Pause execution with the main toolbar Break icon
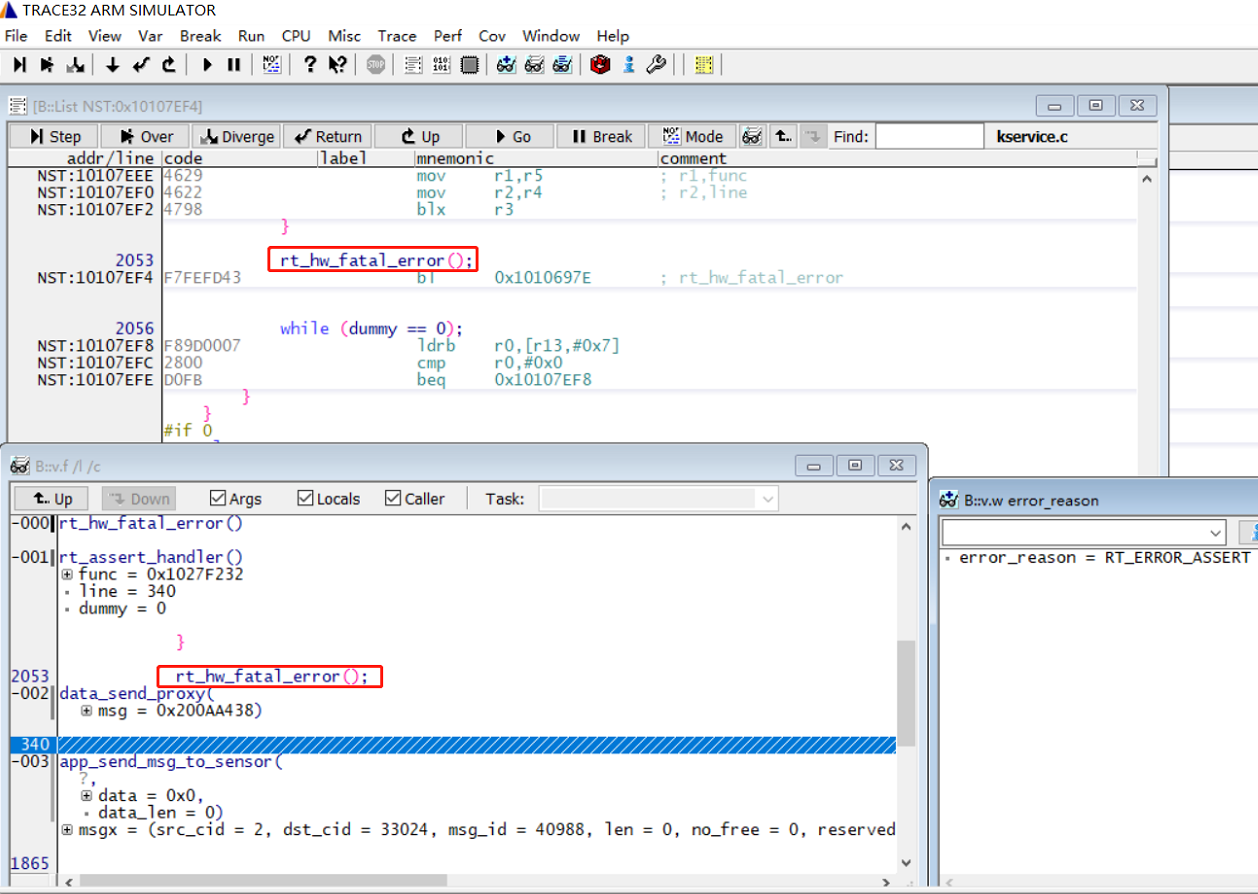 coord(234,65)
